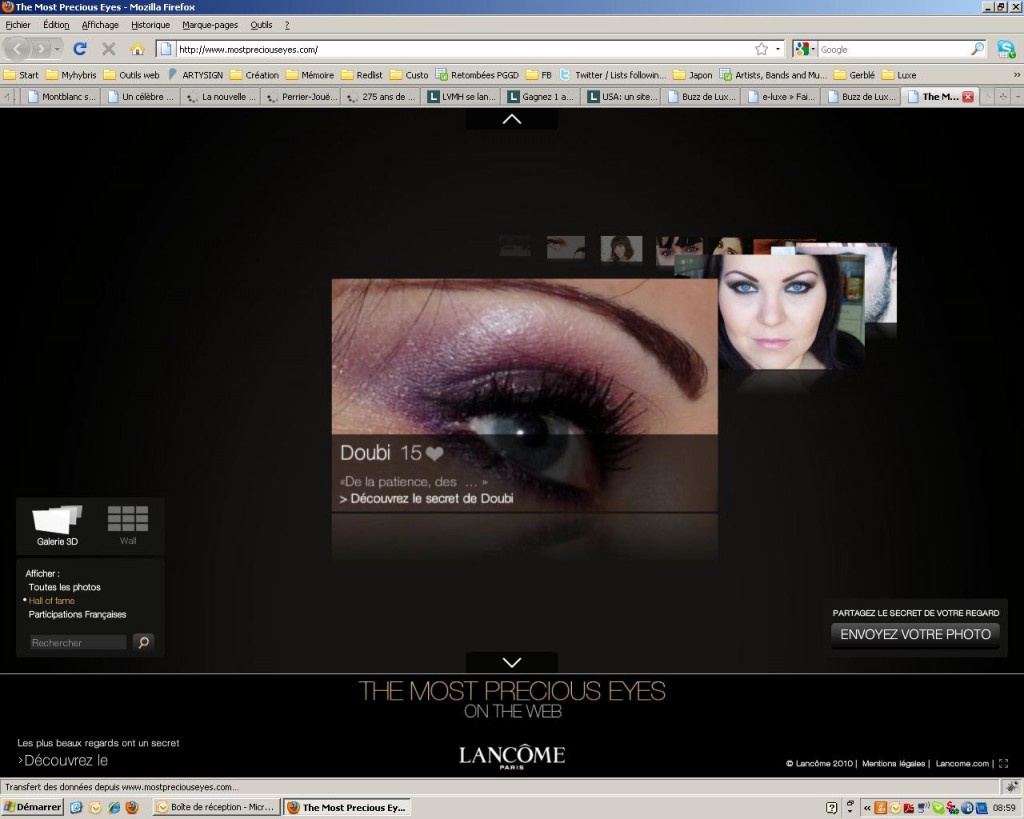Viewport: 1024px width, 819px height.
Task: Open the back/forward history dropdown arrow
Action: tap(57, 49)
